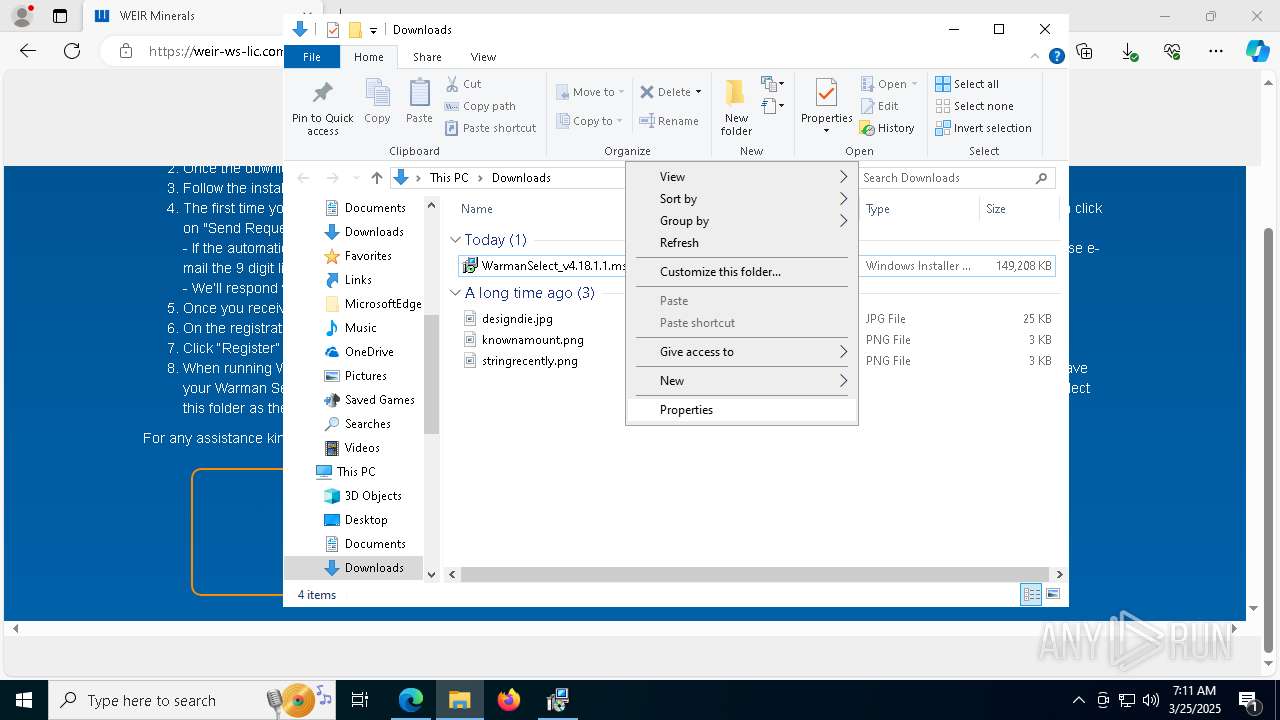1280x720 pixels.
Task: Open Edge Copilot icon
Action: (1257, 51)
